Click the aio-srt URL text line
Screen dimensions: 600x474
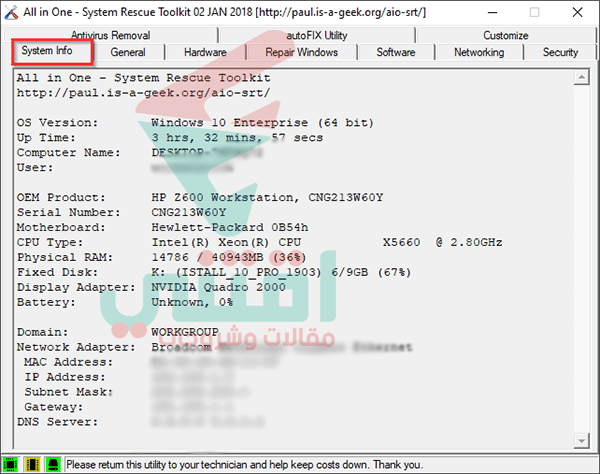click(143, 93)
